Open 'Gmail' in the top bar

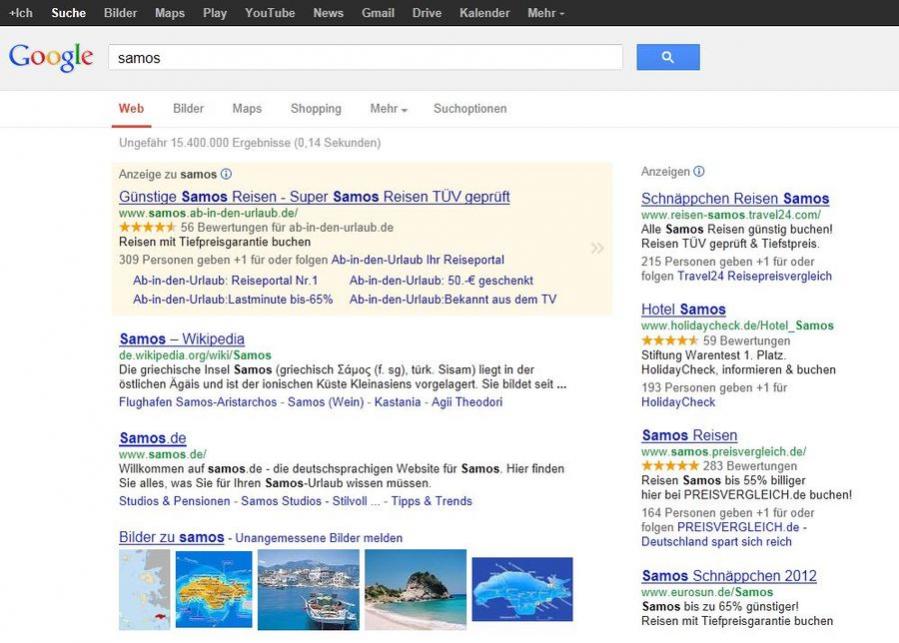[x=378, y=13]
